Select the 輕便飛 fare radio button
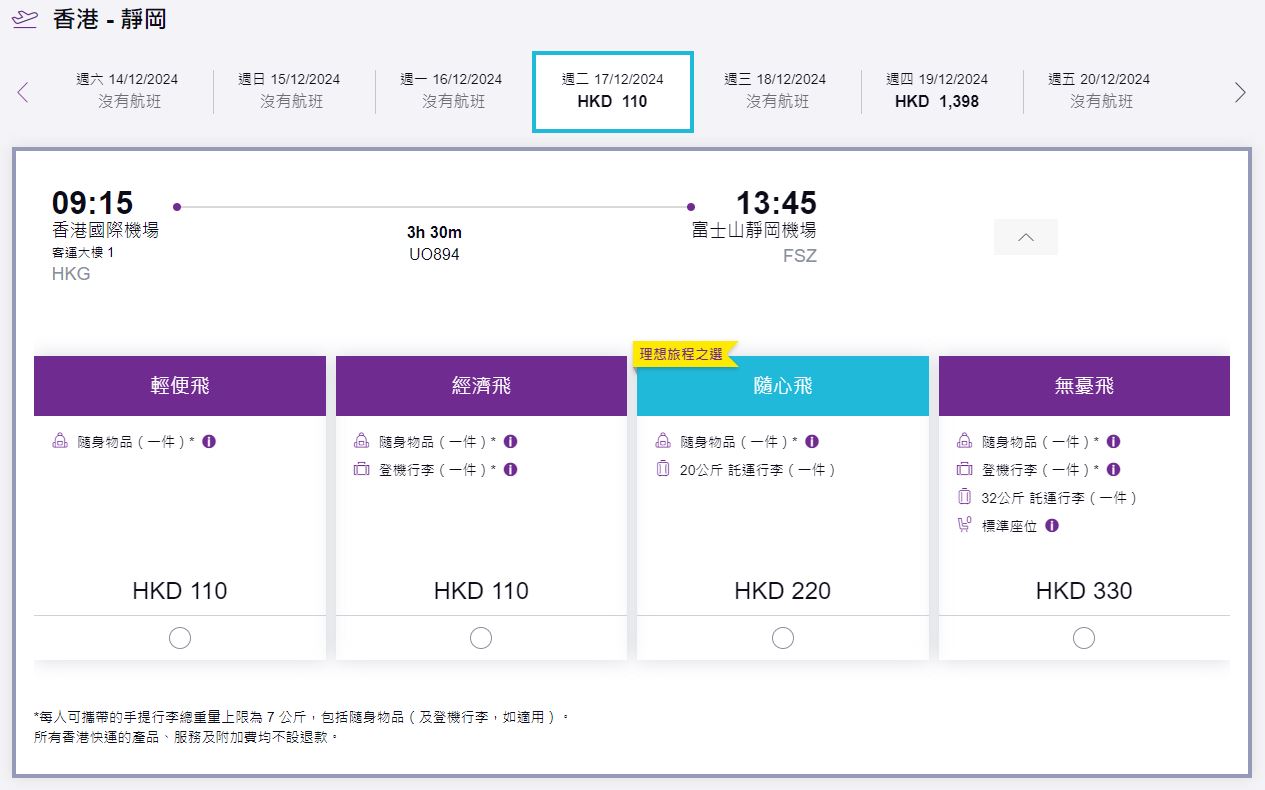The image size is (1265, 790). [x=179, y=637]
